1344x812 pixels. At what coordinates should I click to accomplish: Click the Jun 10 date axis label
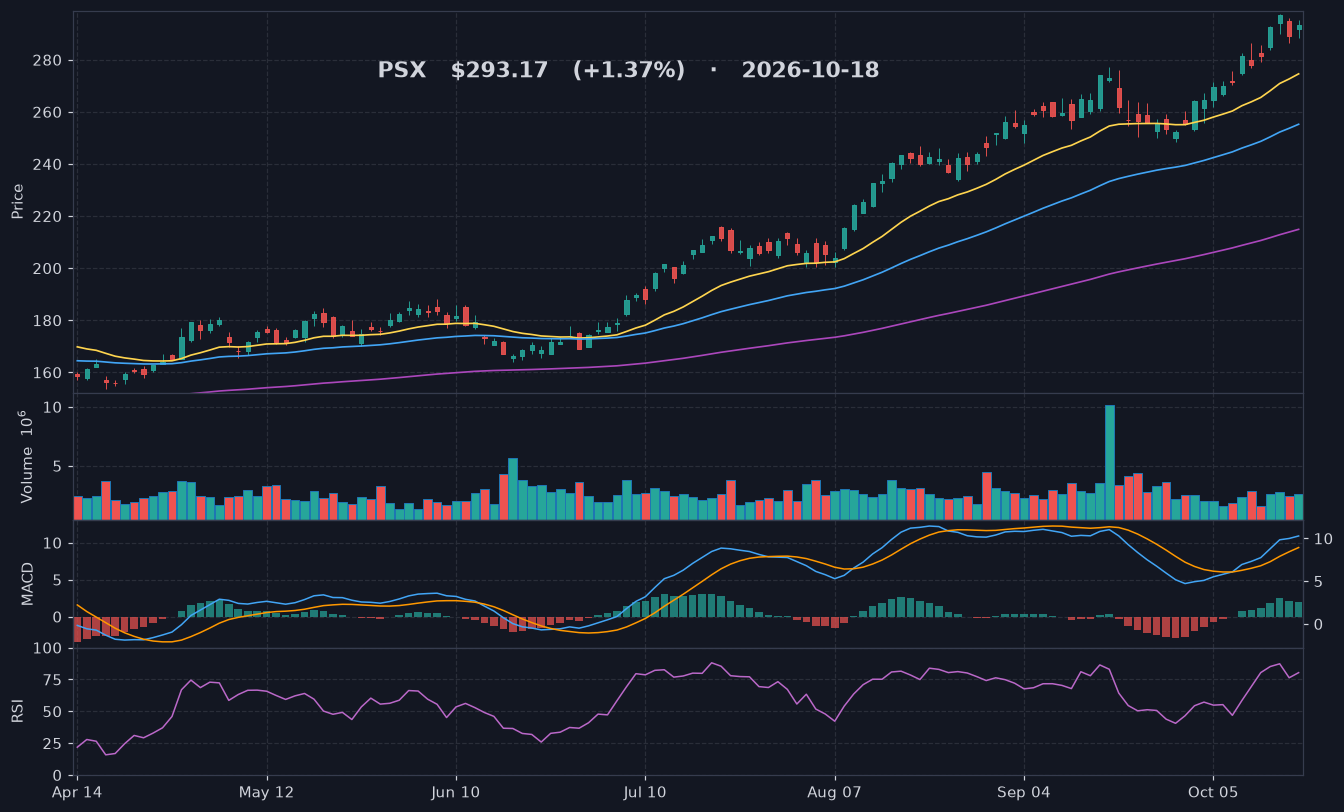456,793
